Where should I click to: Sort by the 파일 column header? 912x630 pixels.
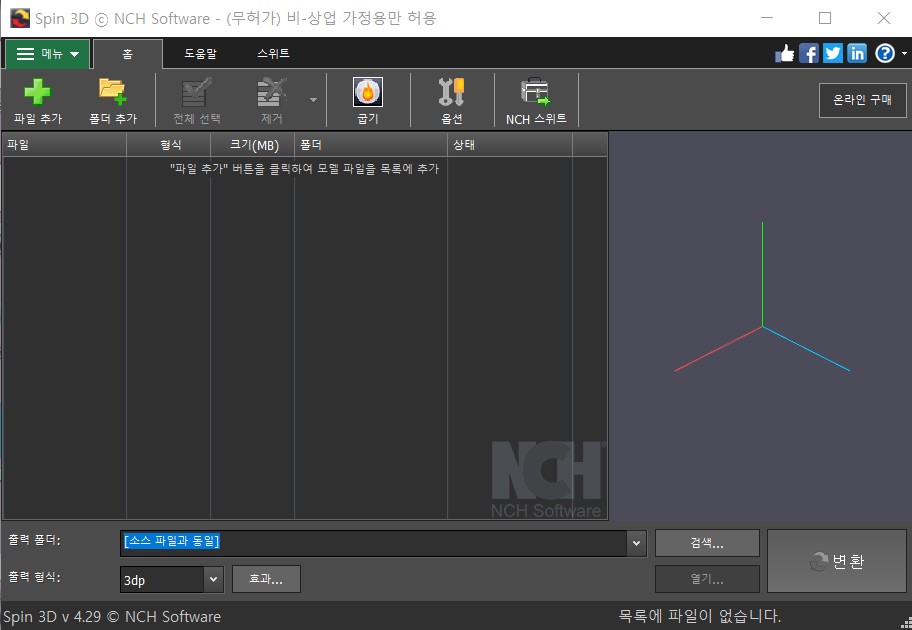pos(64,145)
